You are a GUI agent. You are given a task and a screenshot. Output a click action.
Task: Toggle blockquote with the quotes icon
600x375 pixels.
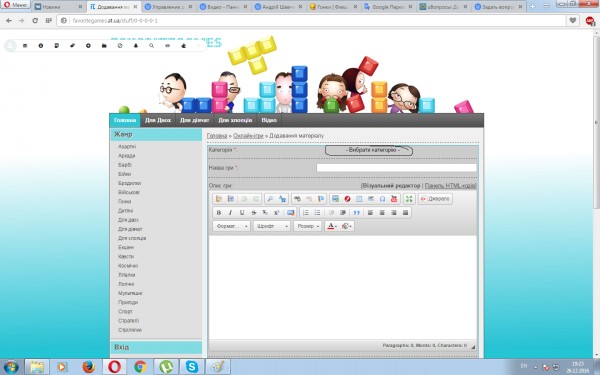[x=357, y=212]
